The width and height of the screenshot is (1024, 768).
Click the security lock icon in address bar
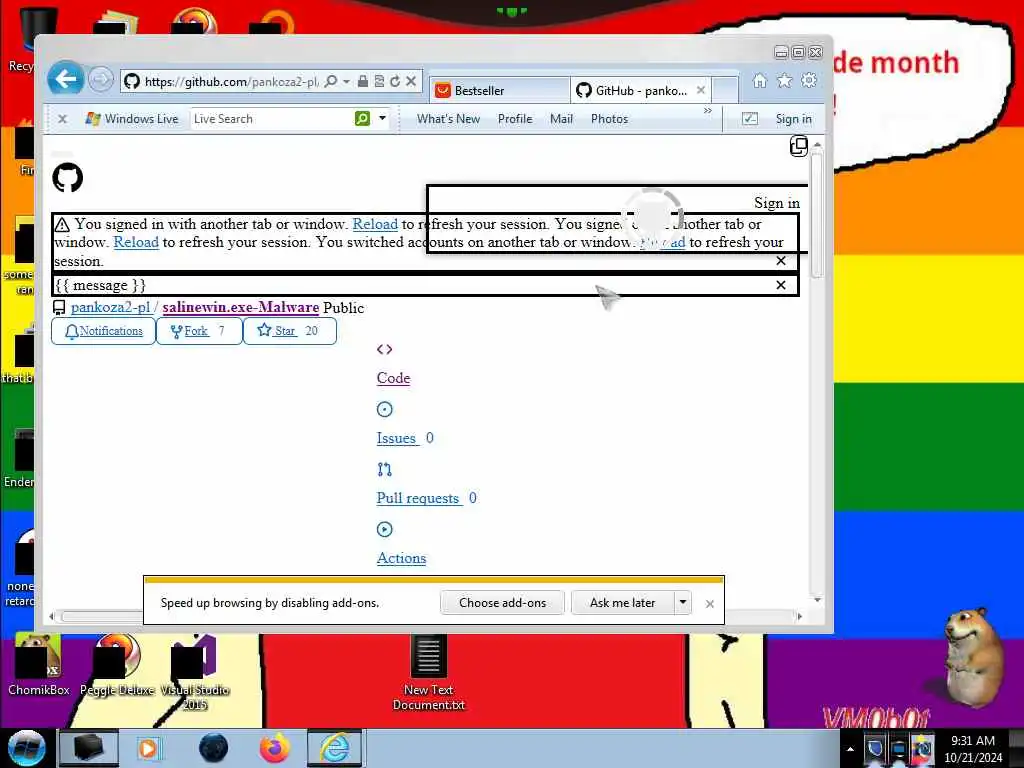(x=362, y=81)
